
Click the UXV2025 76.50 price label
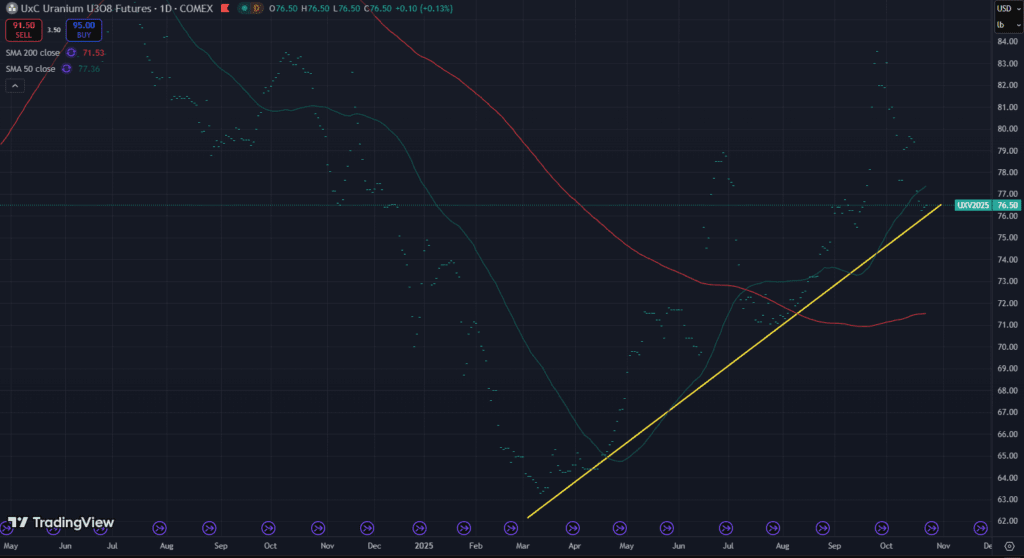pos(987,205)
